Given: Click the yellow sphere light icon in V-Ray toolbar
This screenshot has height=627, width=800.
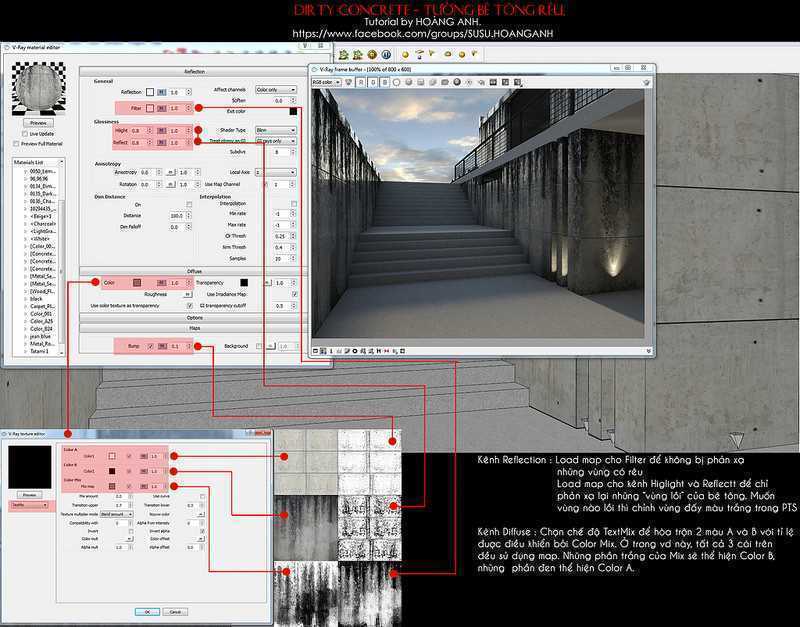Looking at the screenshot, I should (x=405, y=55).
